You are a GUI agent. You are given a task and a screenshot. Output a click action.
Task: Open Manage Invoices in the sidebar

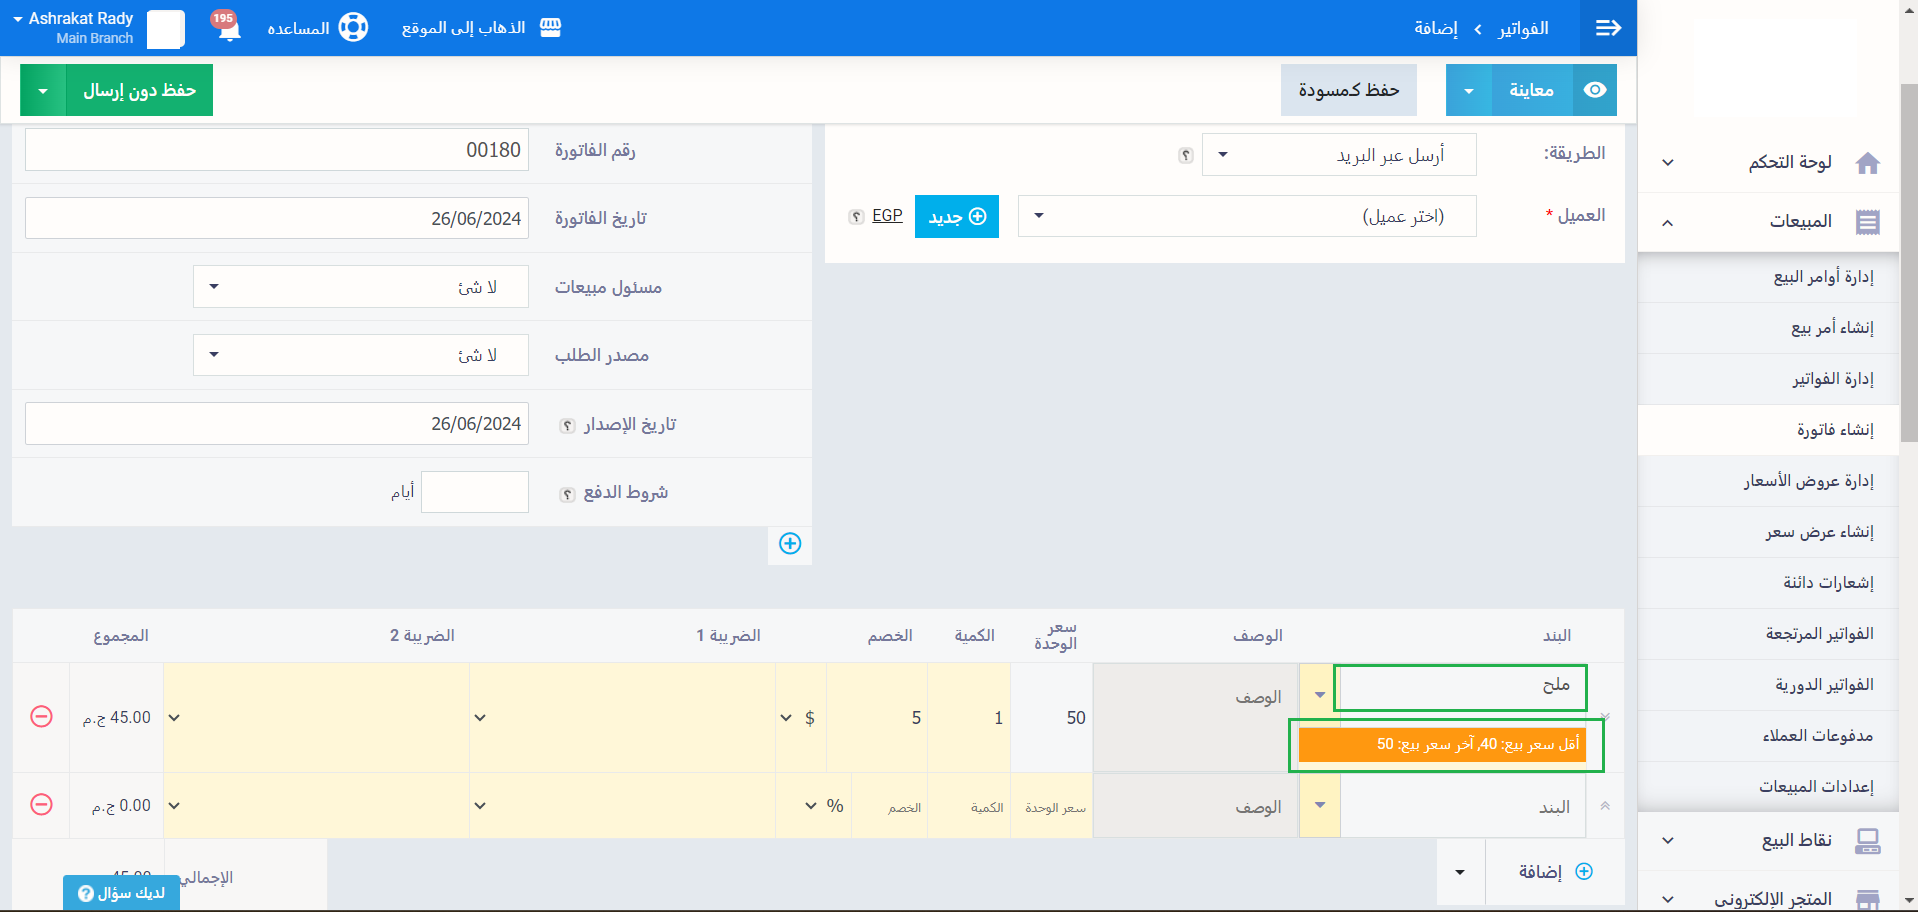click(1832, 379)
